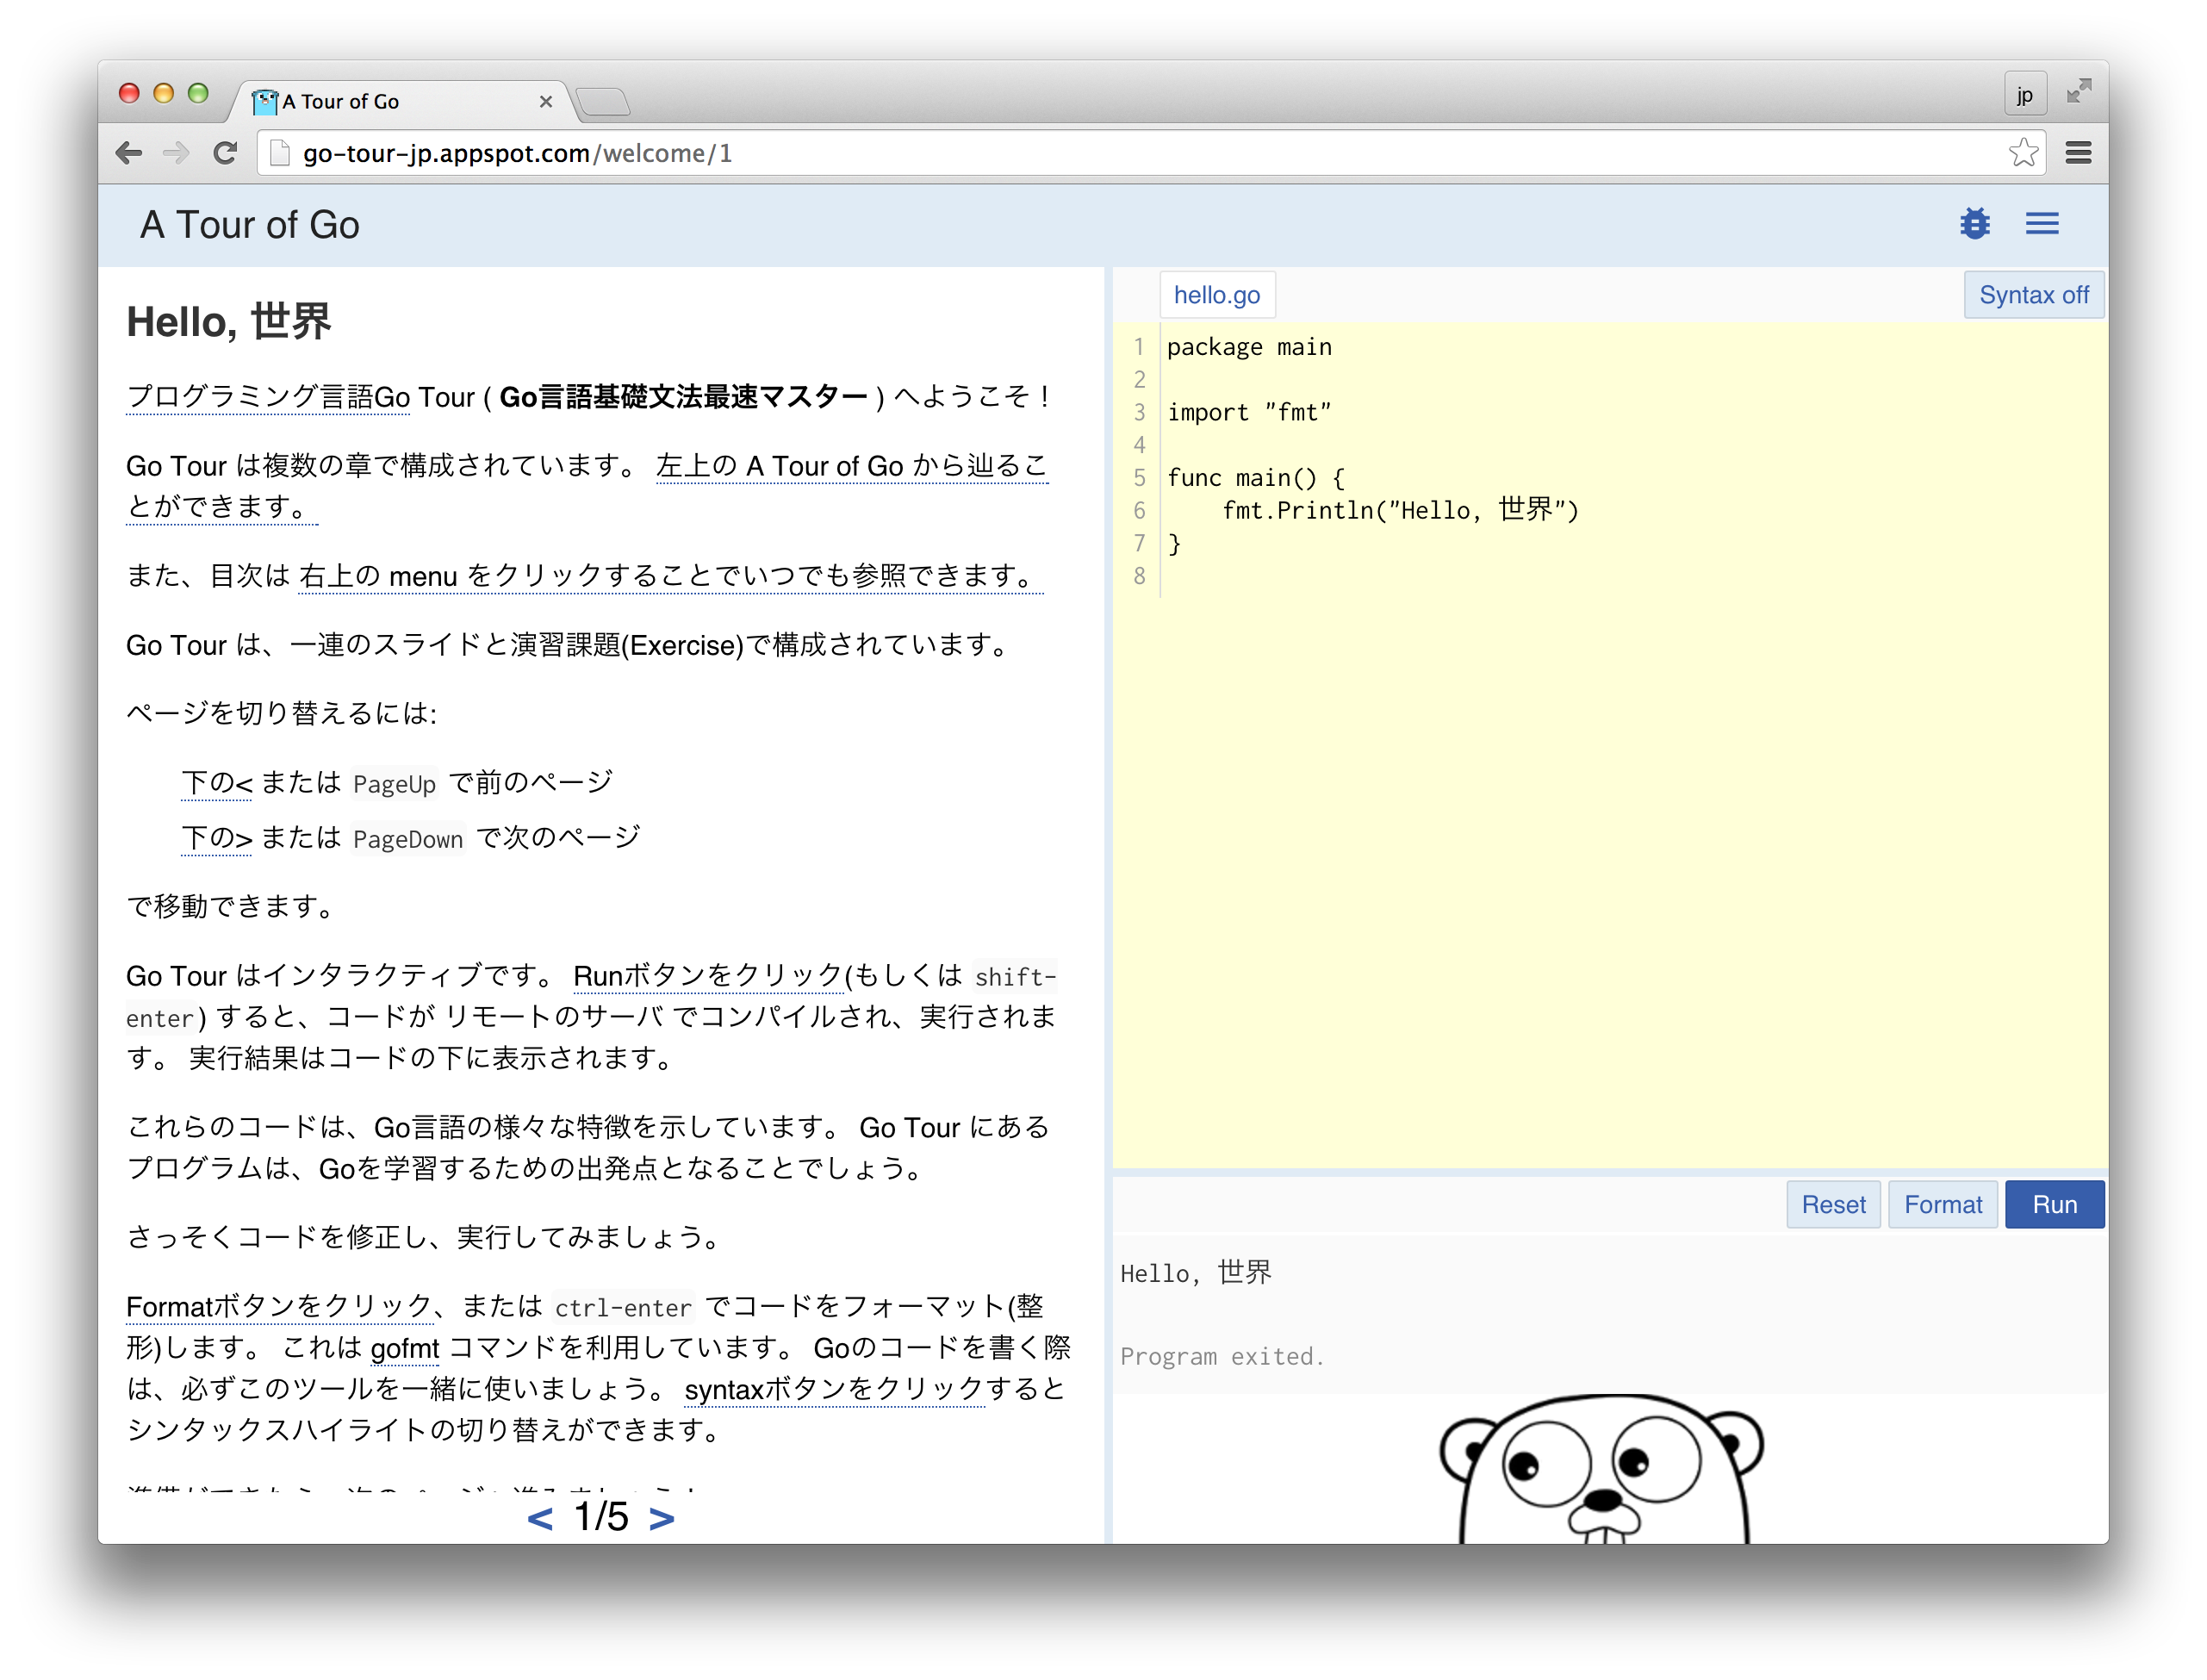2207x1680 pixels.
Task: Click the fmt.Println code line
Action: pyautogui.click(x=1399, y=510)
